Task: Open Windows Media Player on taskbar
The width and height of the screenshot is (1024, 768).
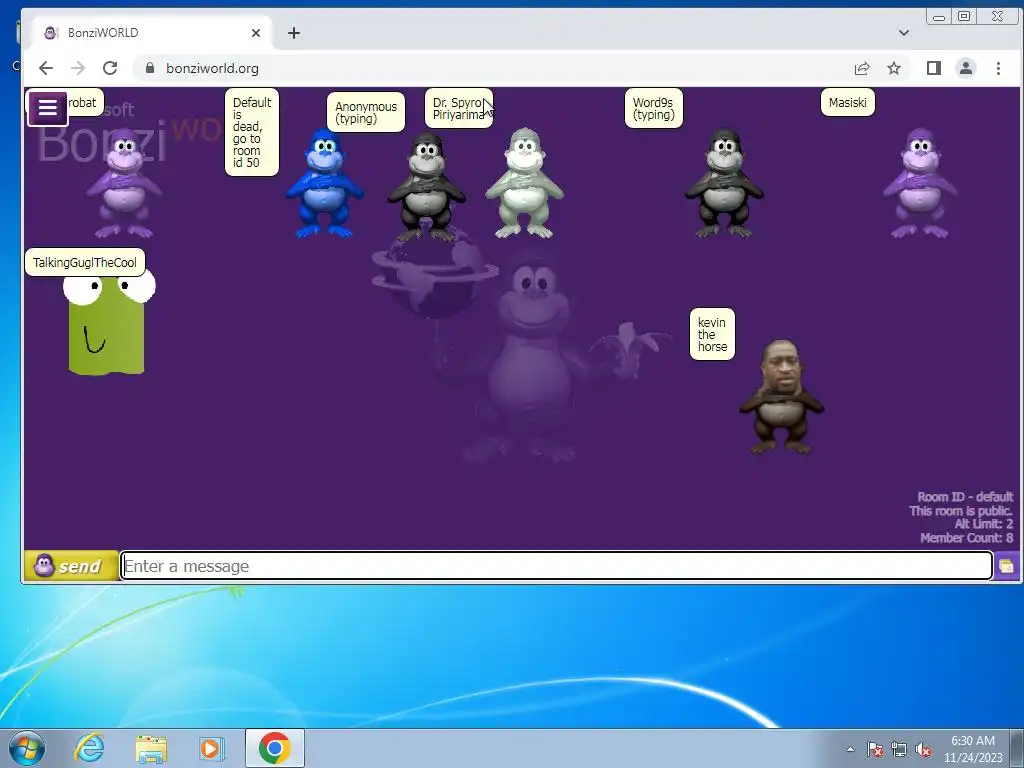Action: pos(211,748)
